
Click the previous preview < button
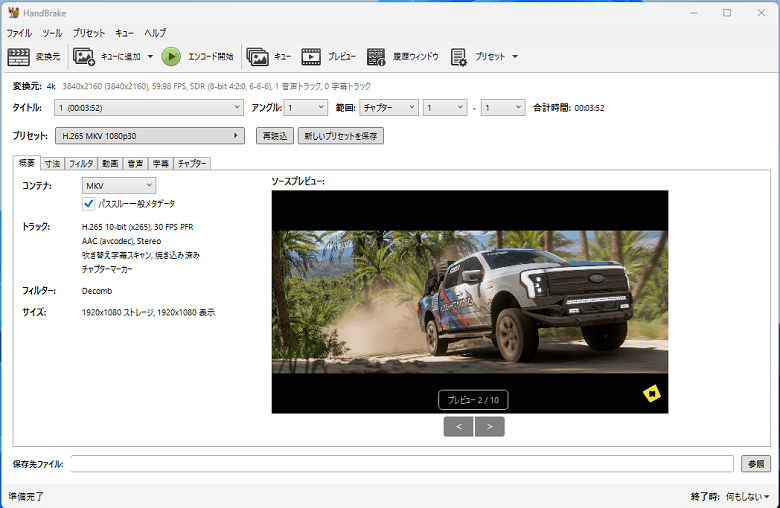458,426
